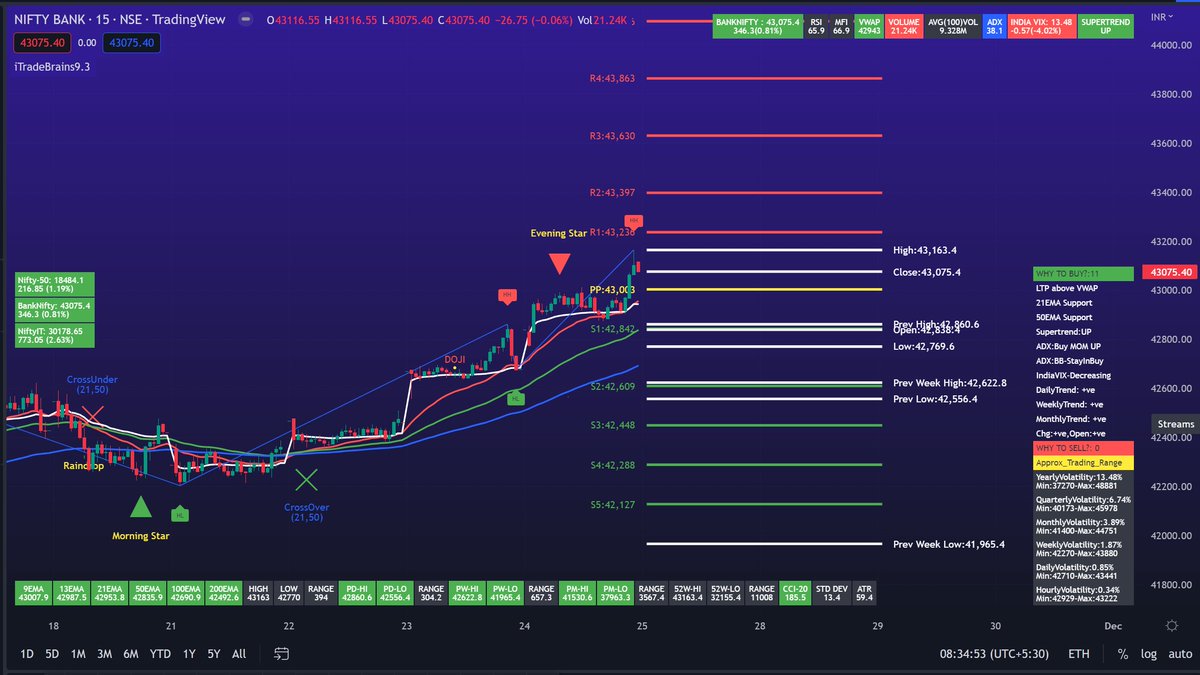The width and height of the screenshot is (1200, 675).
Task: Open the timezone menu showing UTC+5:30
Action: click(x=996, y=654)
